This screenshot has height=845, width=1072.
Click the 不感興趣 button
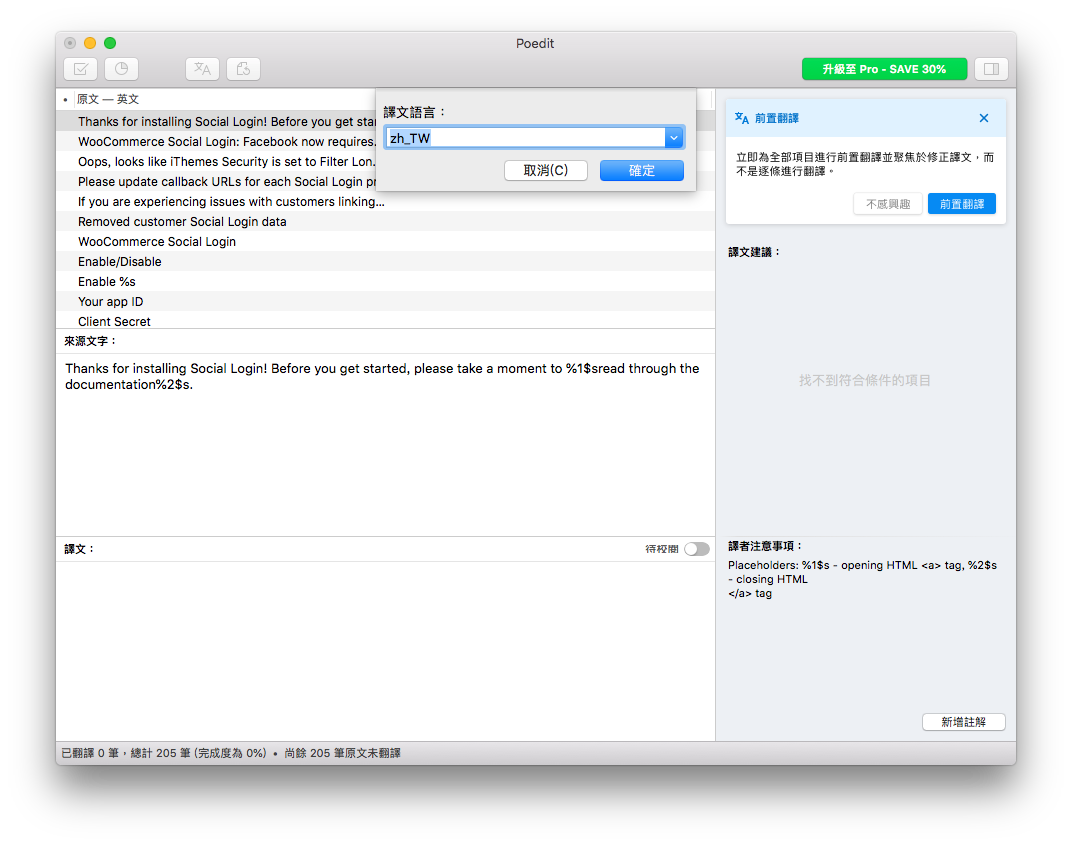click(x=886, y=204)
